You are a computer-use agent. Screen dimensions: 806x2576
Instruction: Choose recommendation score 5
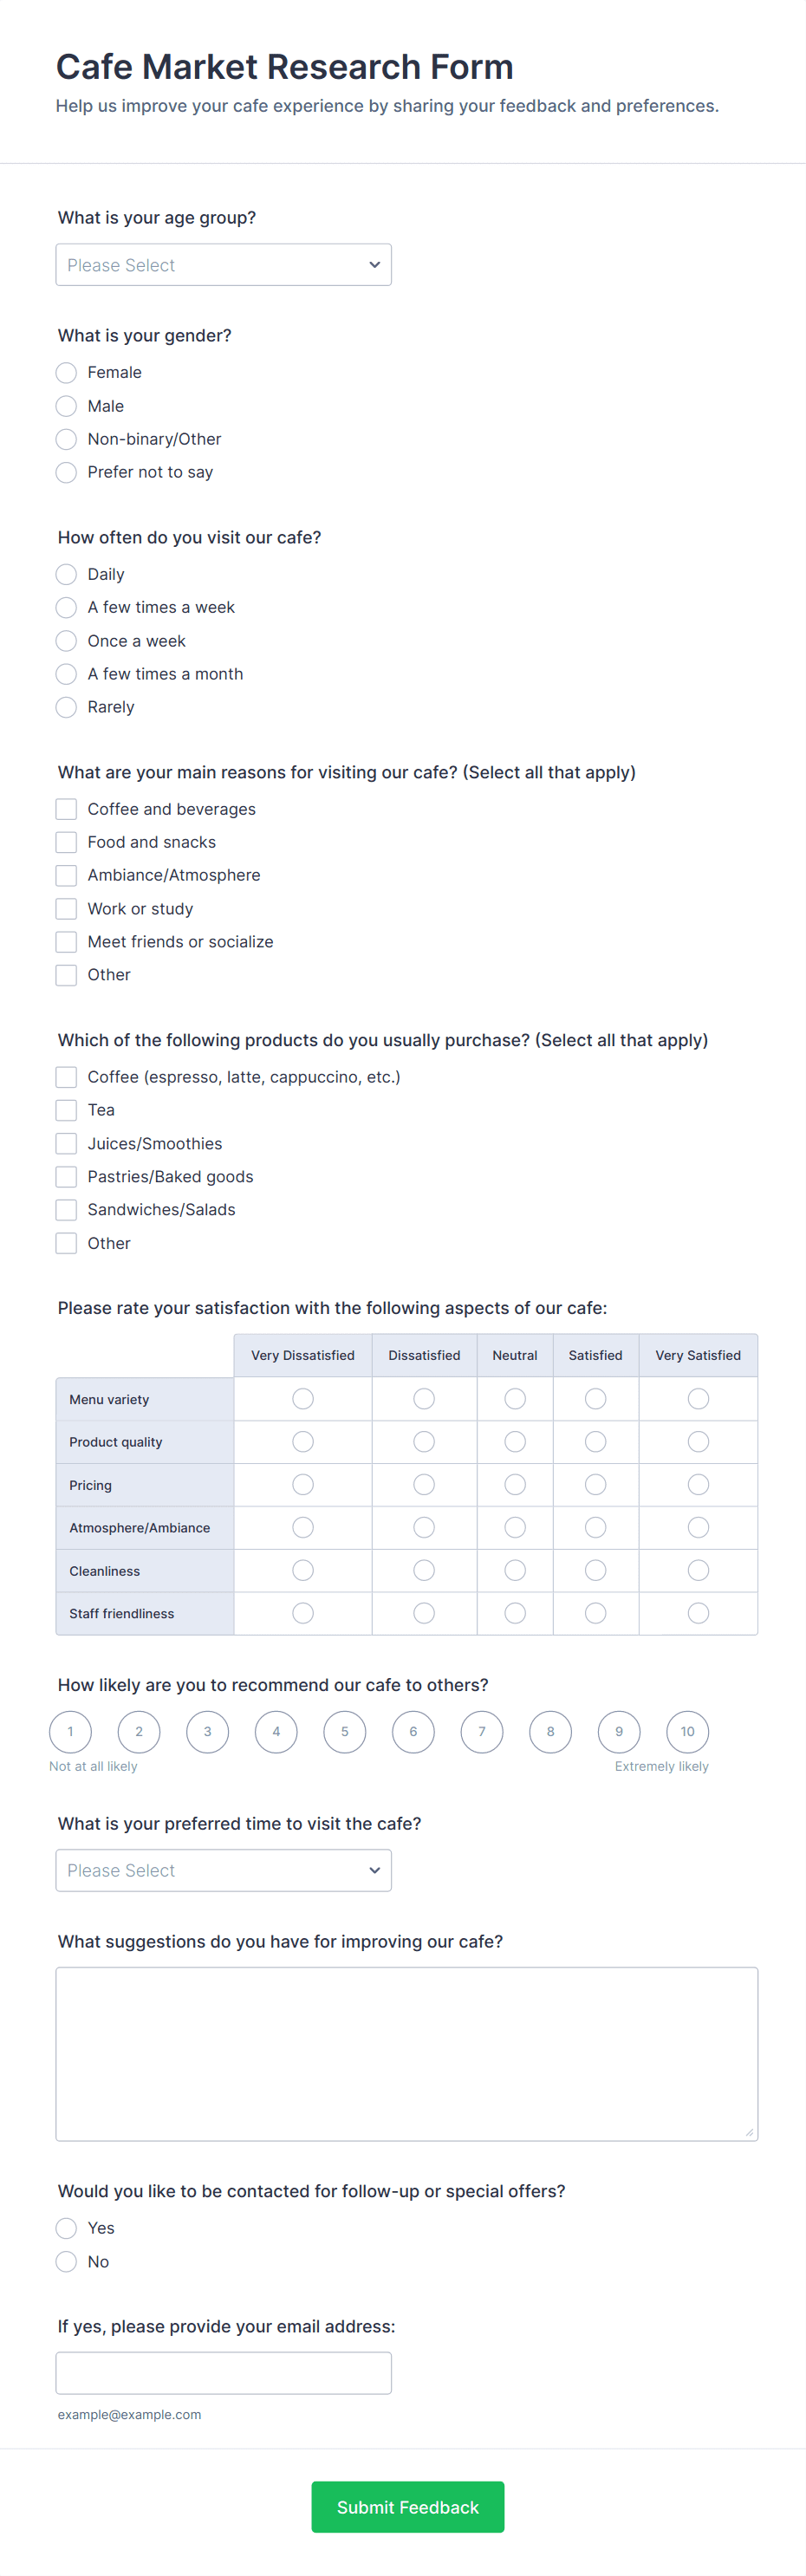click(x=344, y=1732)
